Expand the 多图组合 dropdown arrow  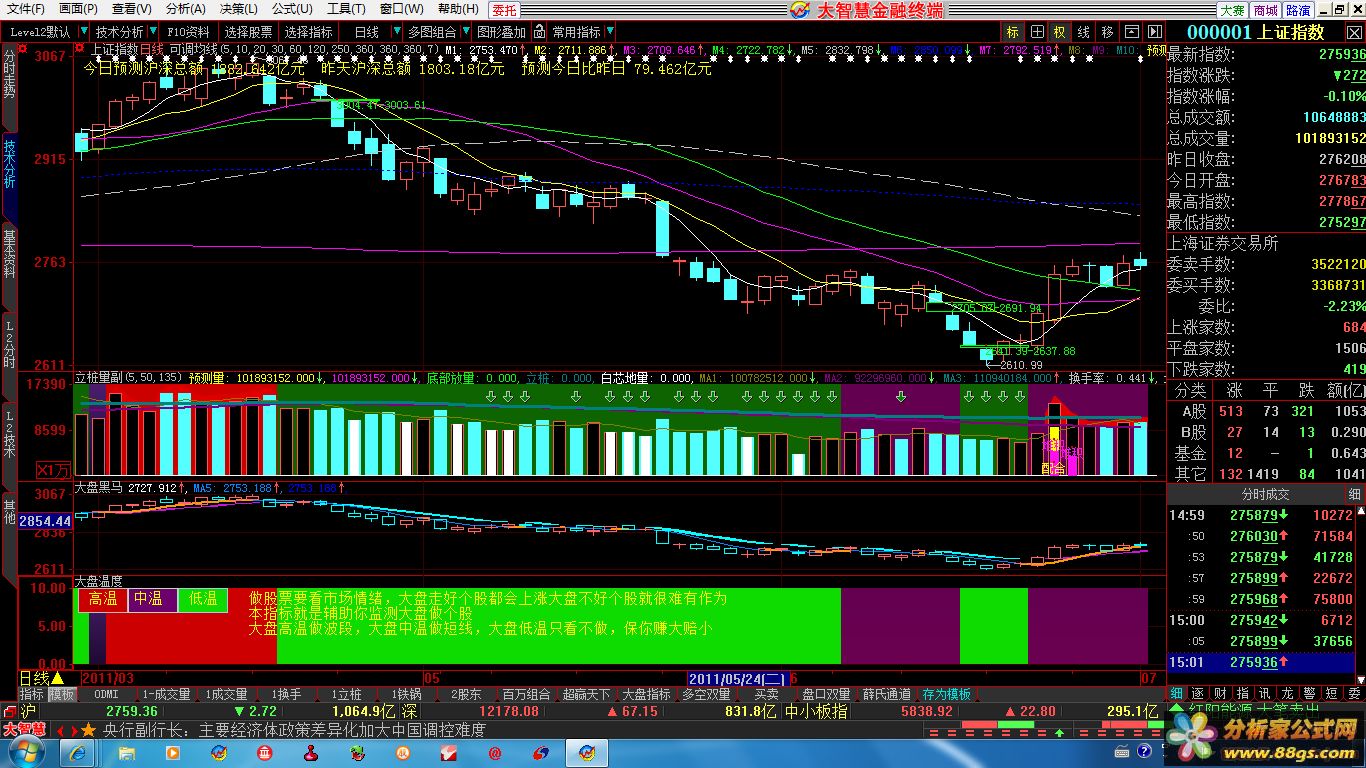pos(464,32)
